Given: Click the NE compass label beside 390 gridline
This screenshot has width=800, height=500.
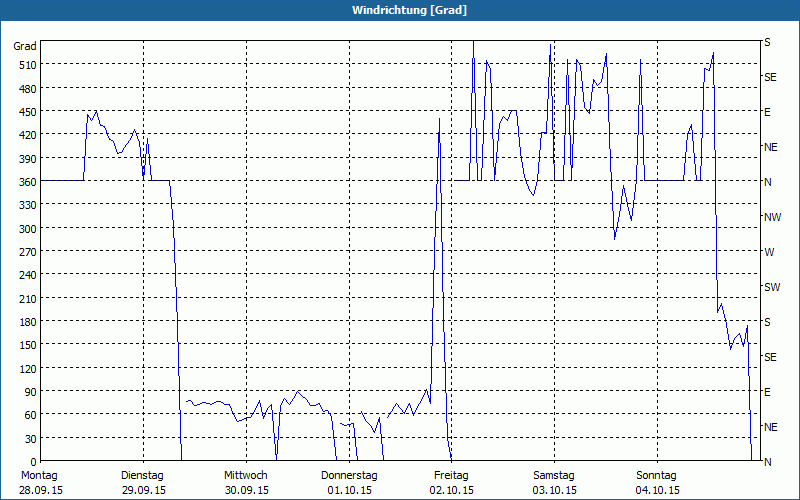Looking at the screenshot, I should click(x=771, y=147).
